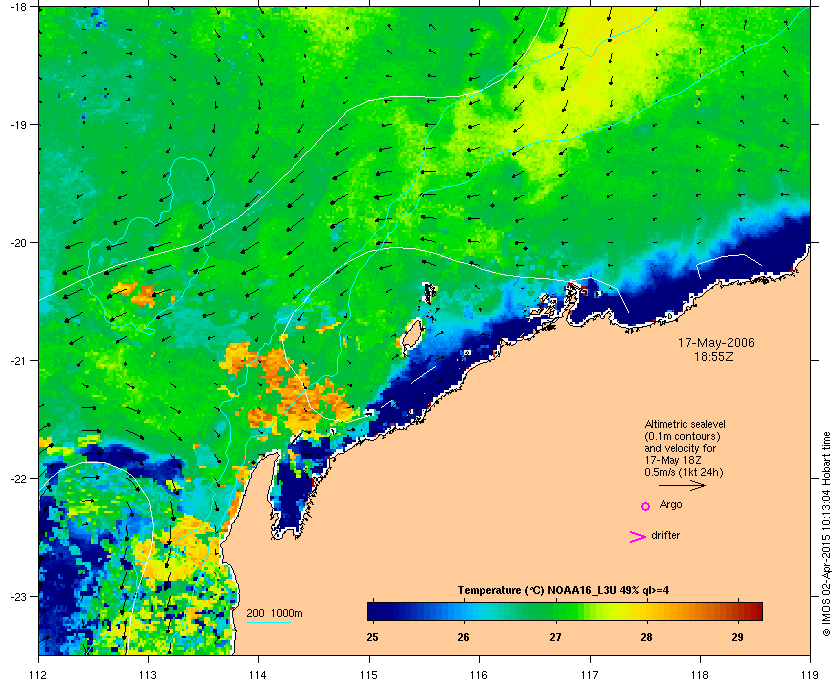The width and height of the screenshot is (840, 680).
Task: Click the cyan 200m isobath legend line
Action: point(268,622)
